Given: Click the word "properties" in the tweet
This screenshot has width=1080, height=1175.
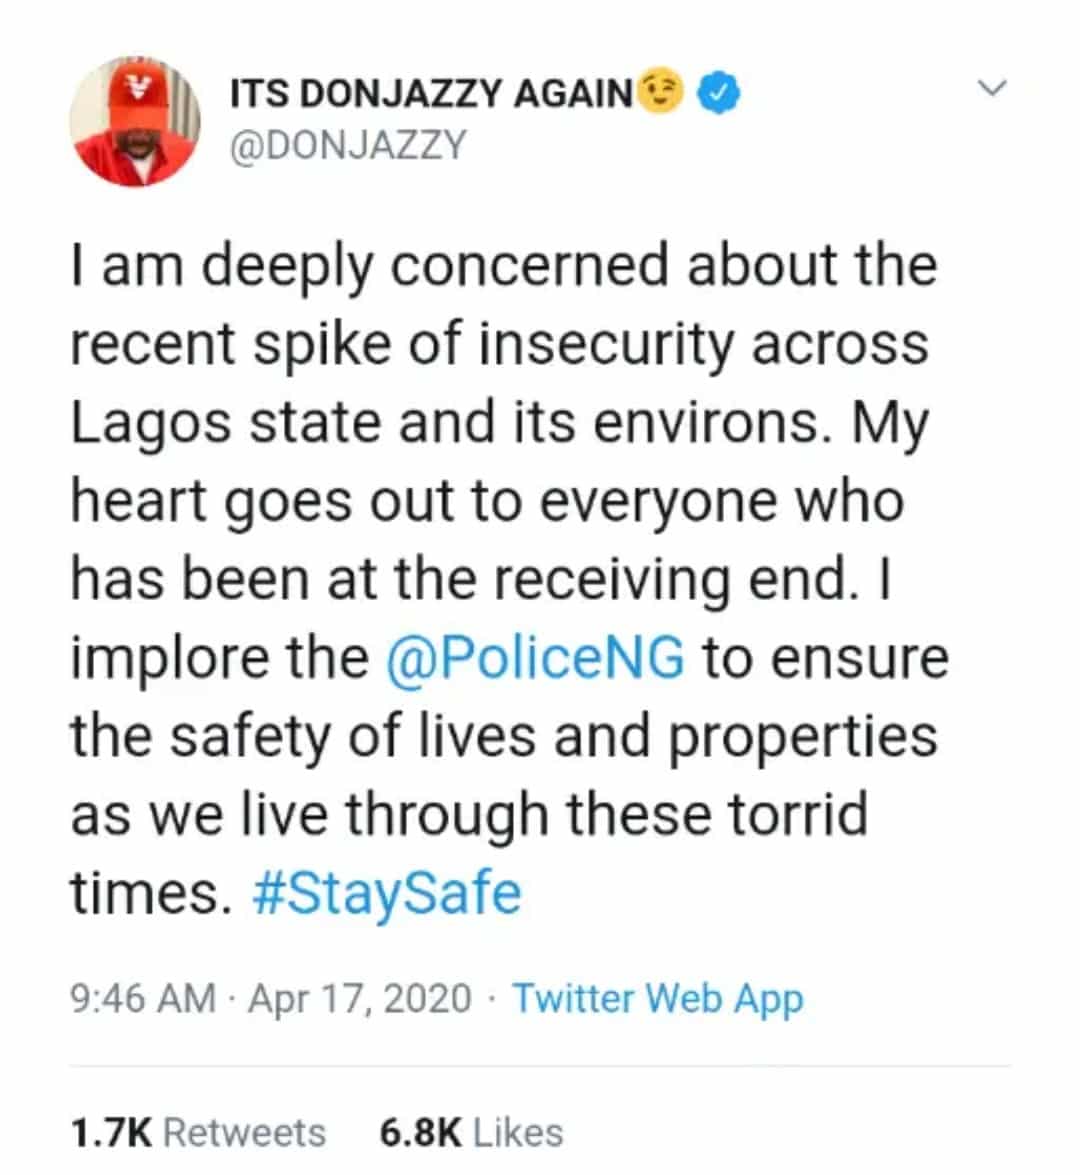Looking at the screenshot, I should pyautogui.click(x=802, y=738).
